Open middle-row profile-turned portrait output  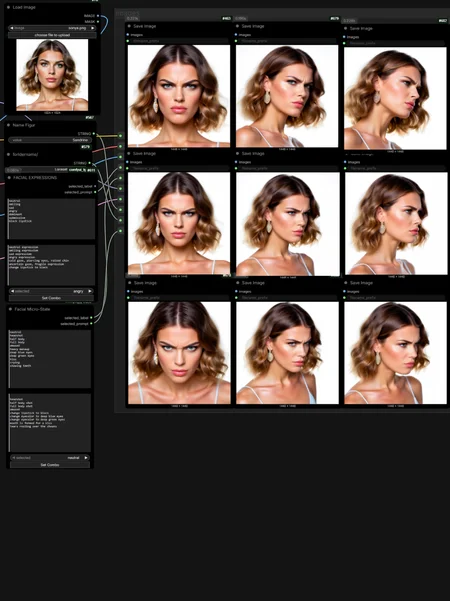coord(396,223)
